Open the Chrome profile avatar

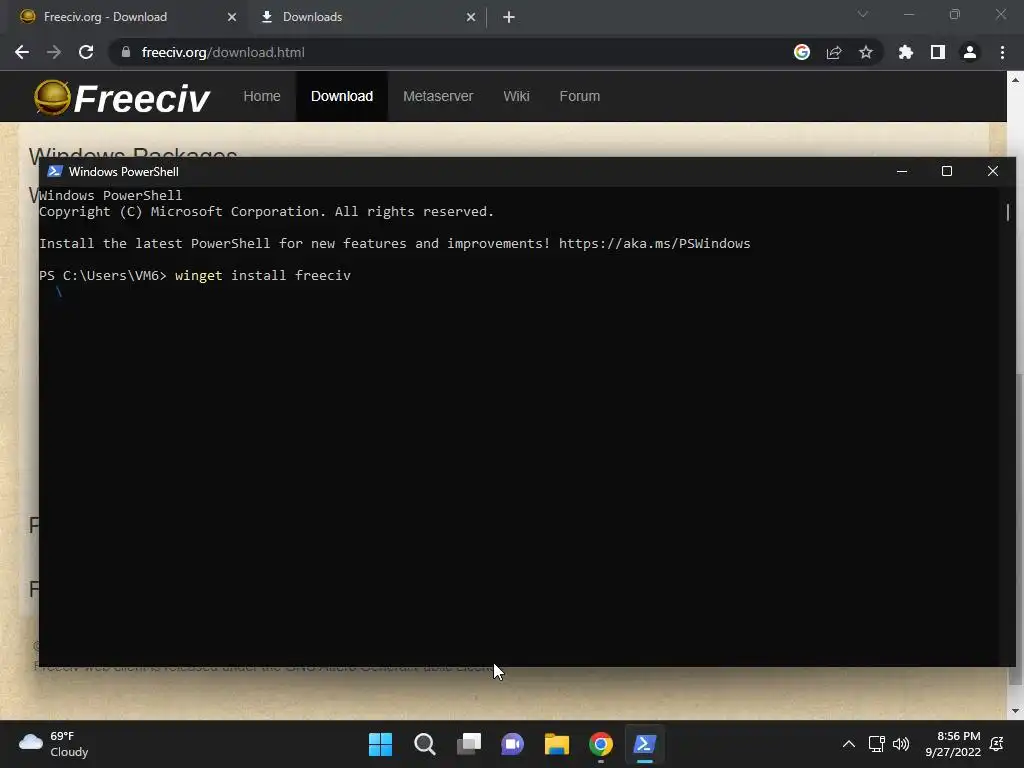970,52
